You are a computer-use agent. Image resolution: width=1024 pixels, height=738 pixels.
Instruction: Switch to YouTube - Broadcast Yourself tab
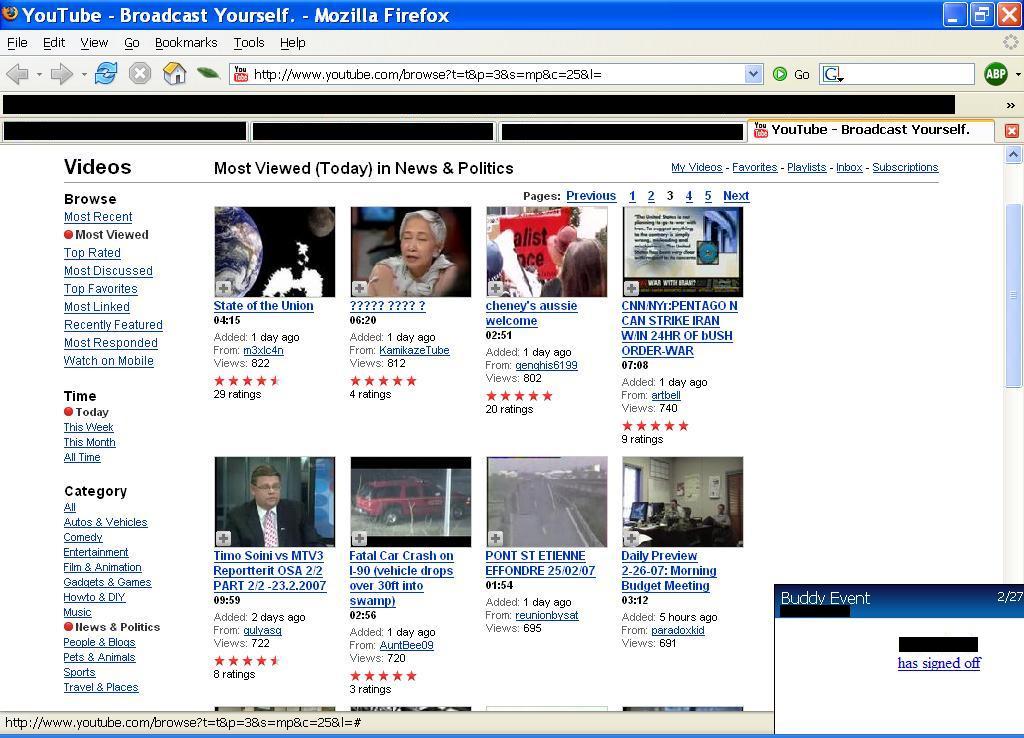click(x=871, y=130)
